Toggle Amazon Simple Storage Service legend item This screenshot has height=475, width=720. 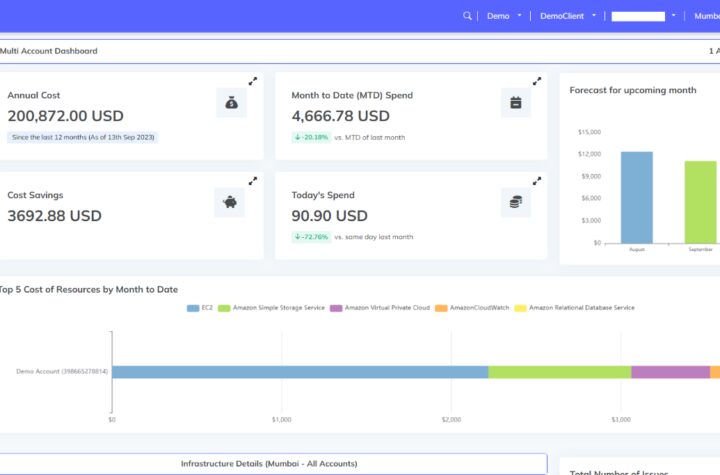click(x=271, y=308)
